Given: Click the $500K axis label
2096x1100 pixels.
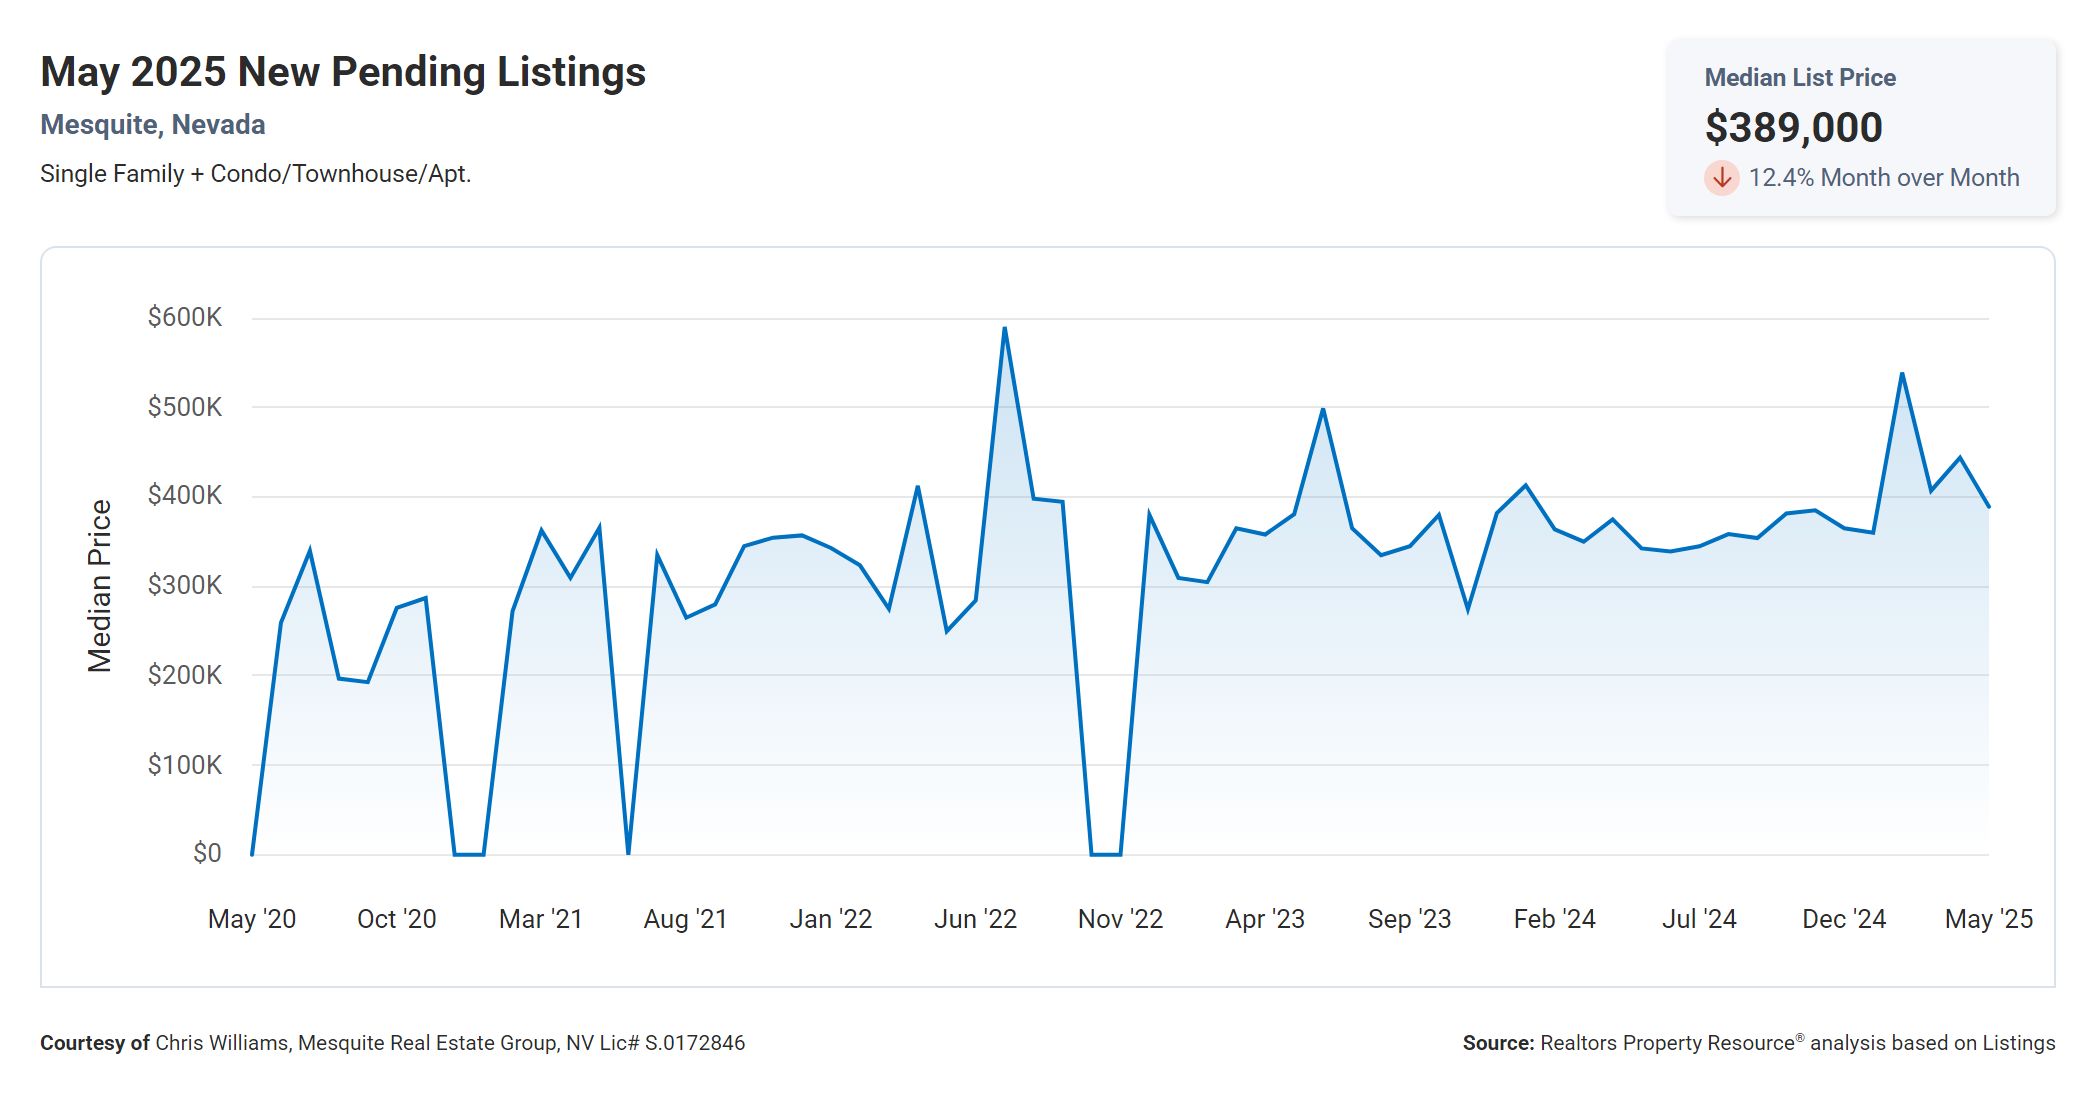Looking at the screenshot, I should click(185, 407).
